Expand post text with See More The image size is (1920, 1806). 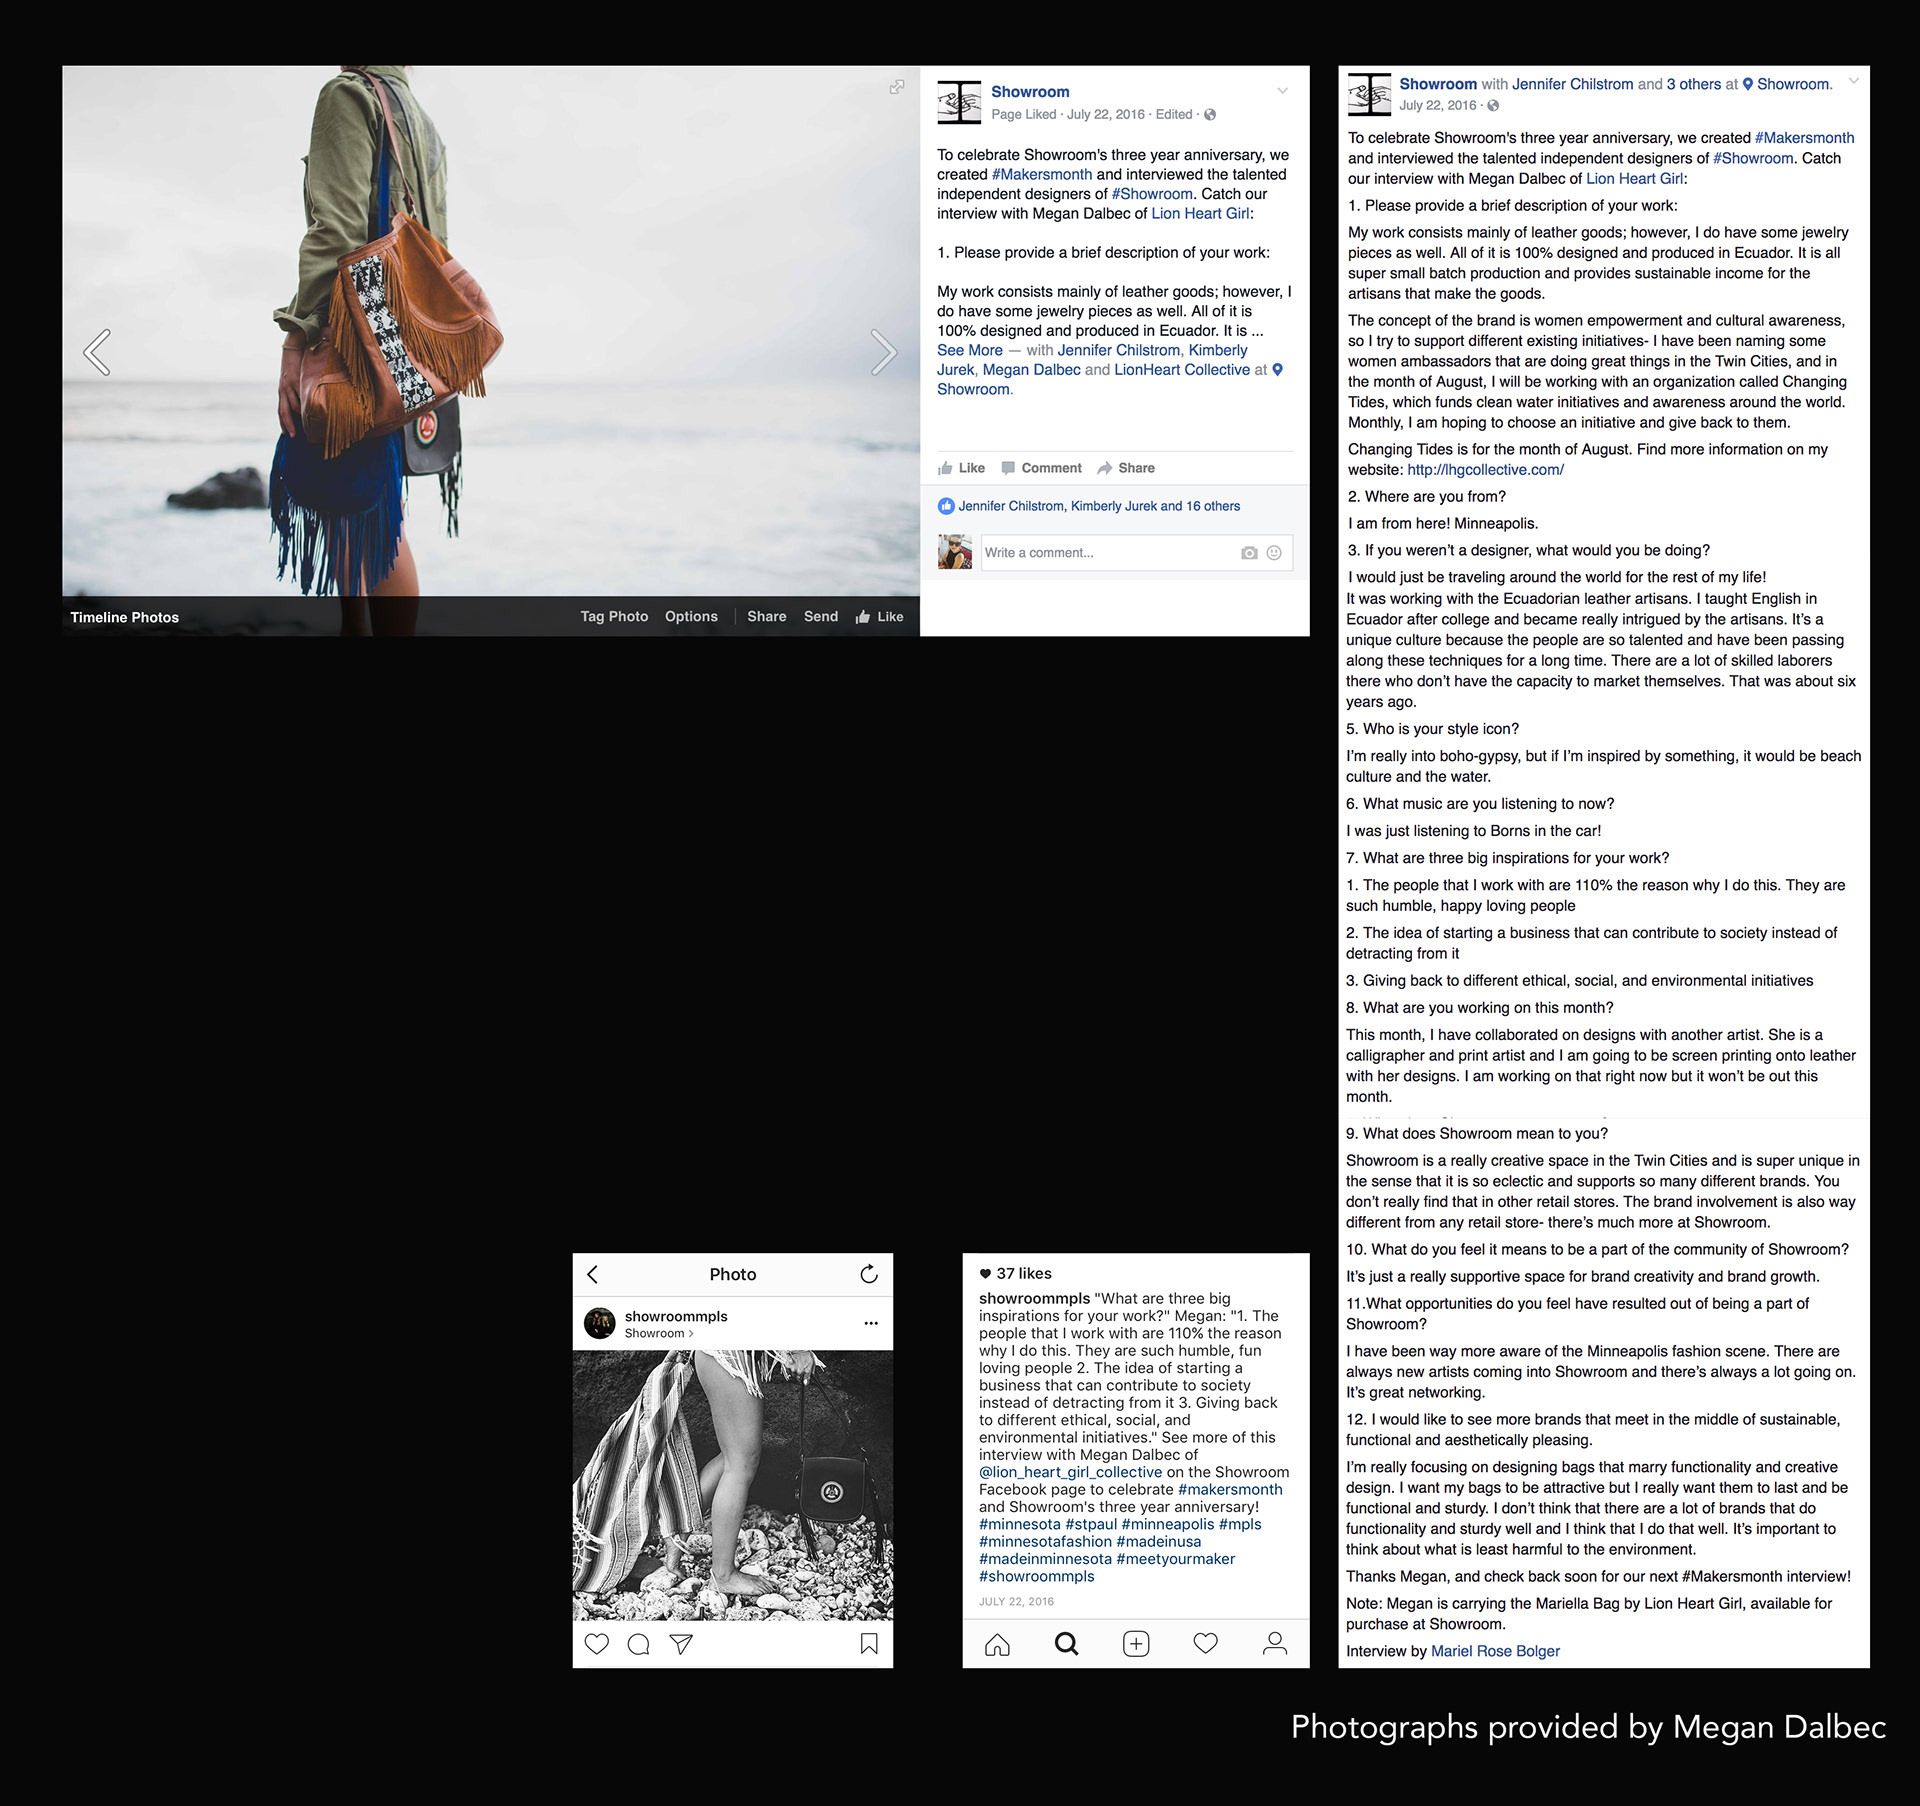point(969,350)
